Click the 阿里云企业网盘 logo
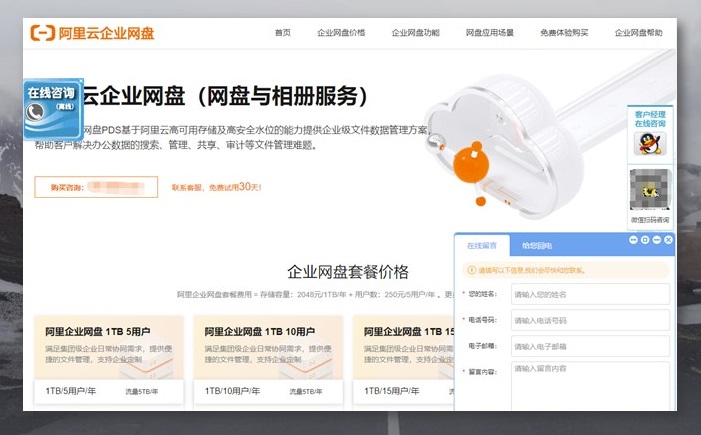The image size is (701, 435). coord(92,33)
